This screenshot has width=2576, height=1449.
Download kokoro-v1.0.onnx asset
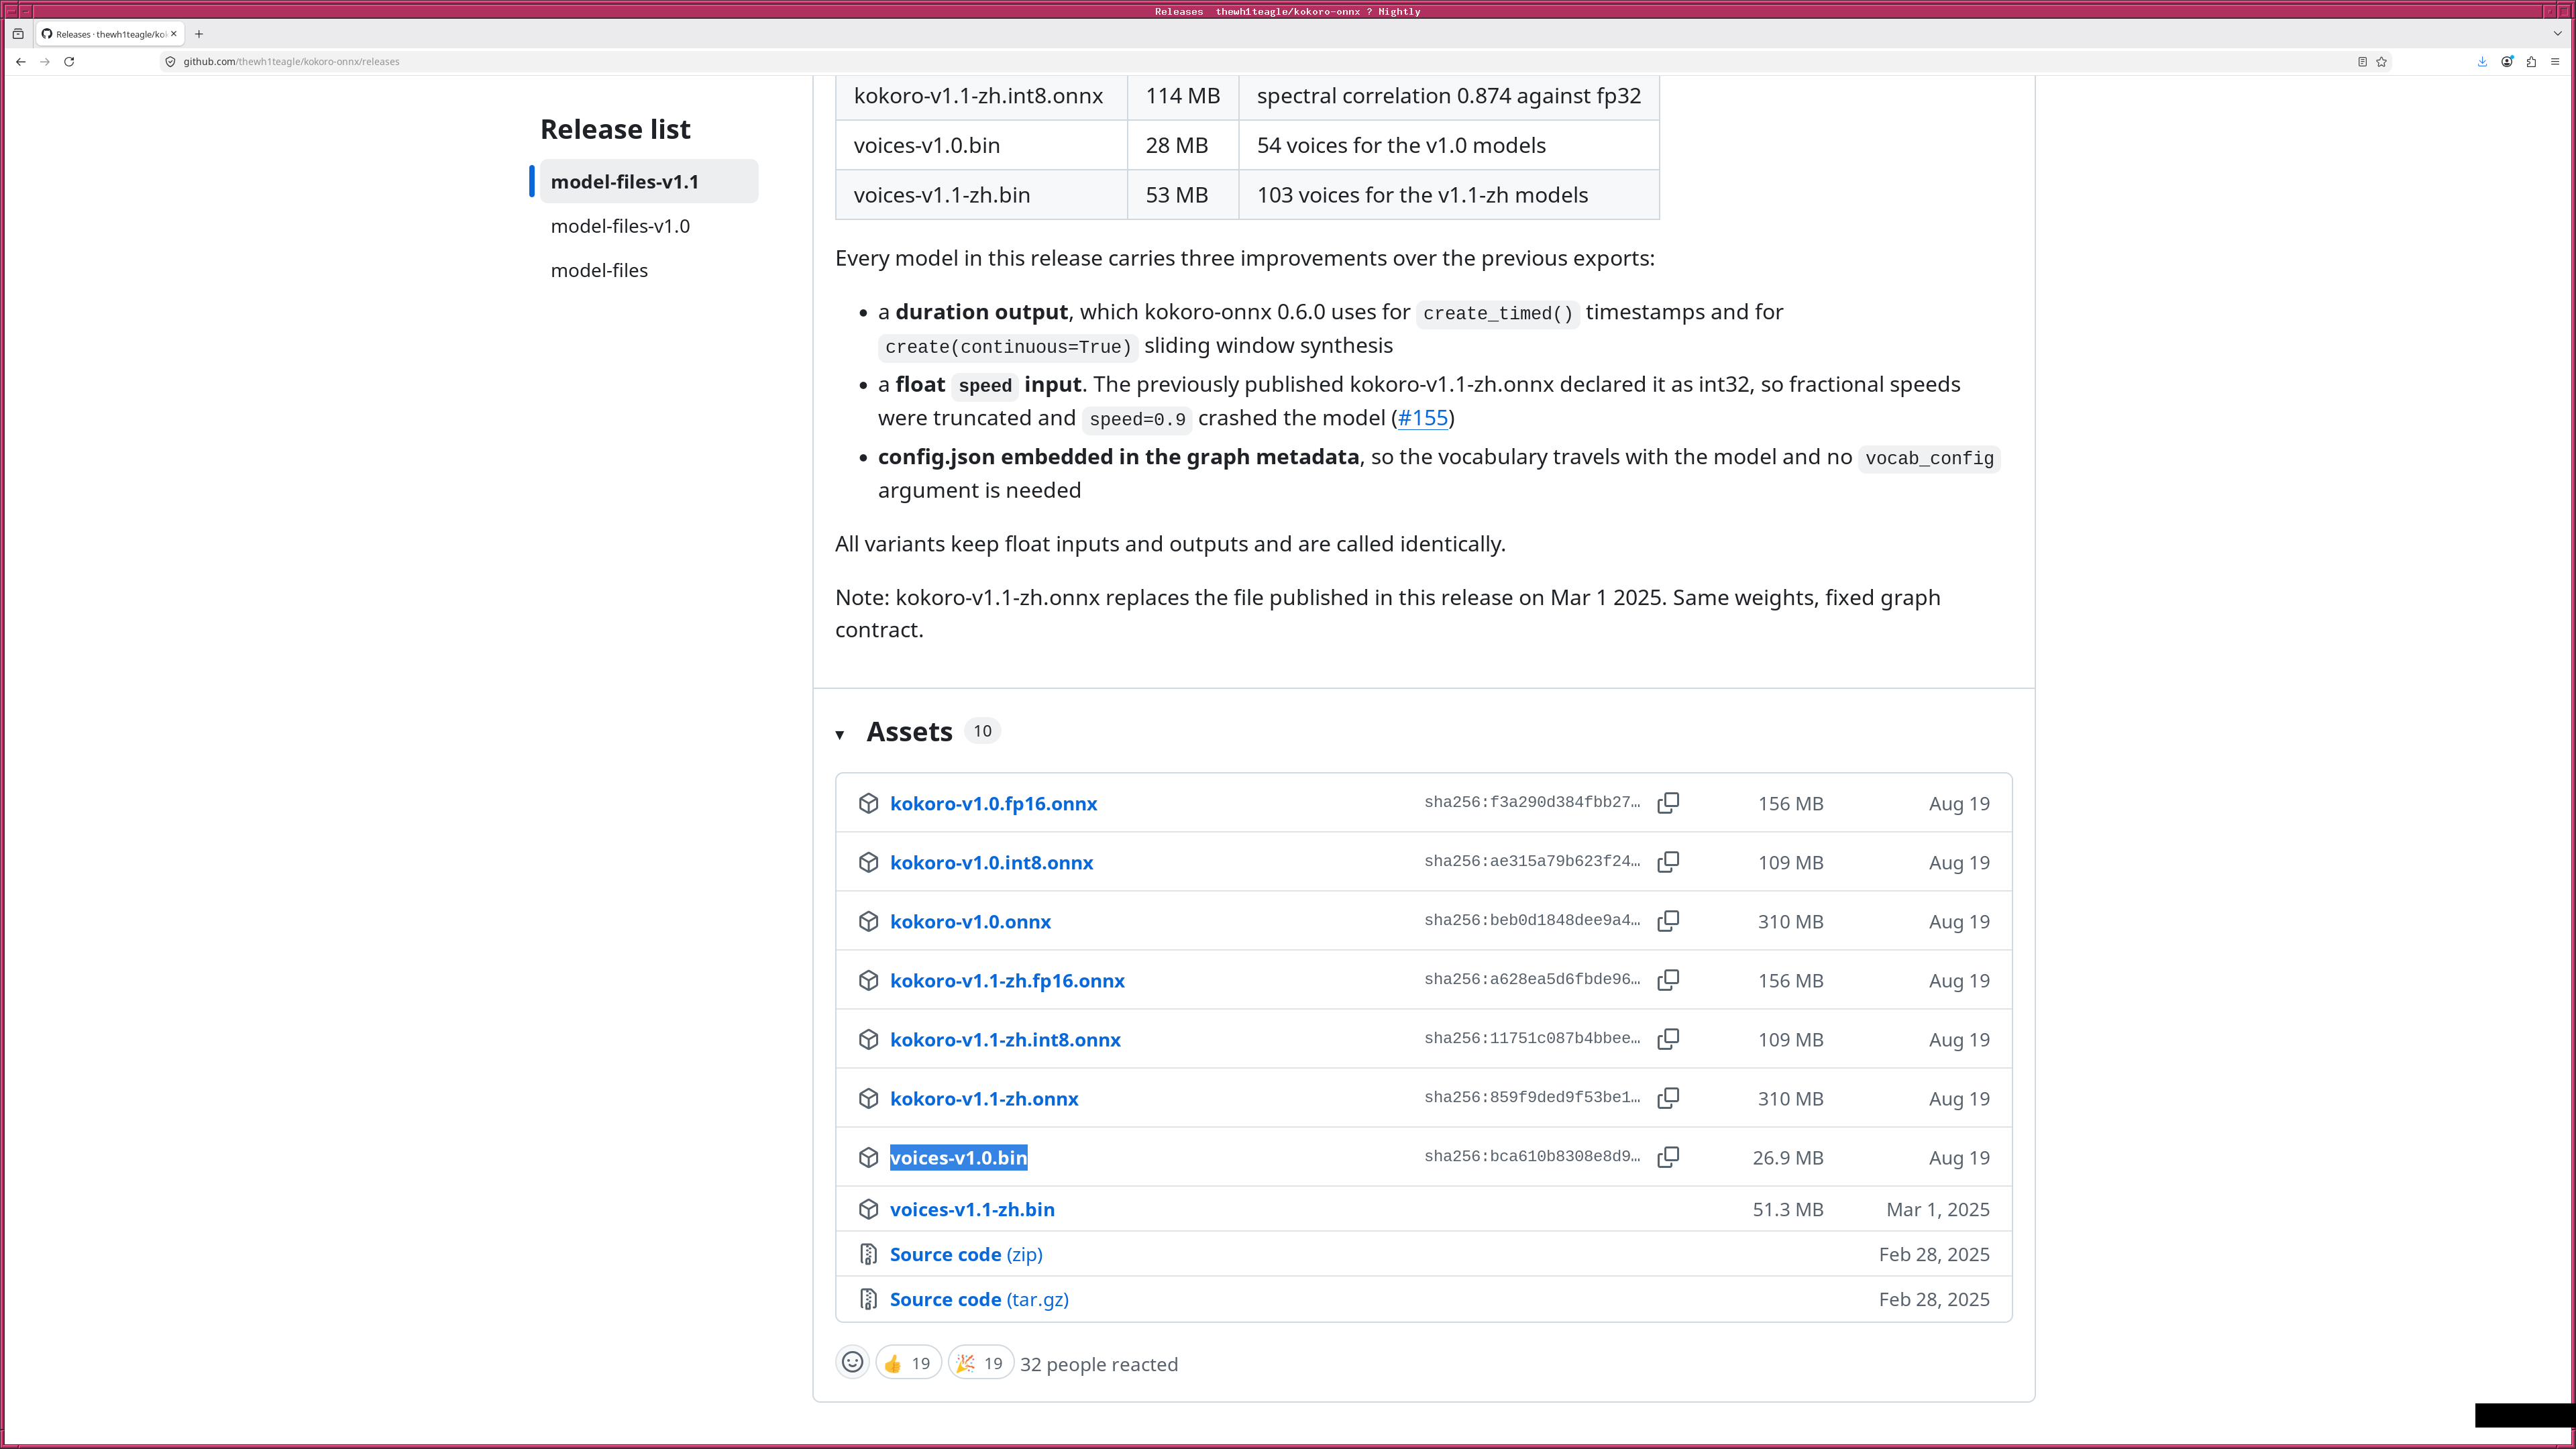tap(970, 921)
